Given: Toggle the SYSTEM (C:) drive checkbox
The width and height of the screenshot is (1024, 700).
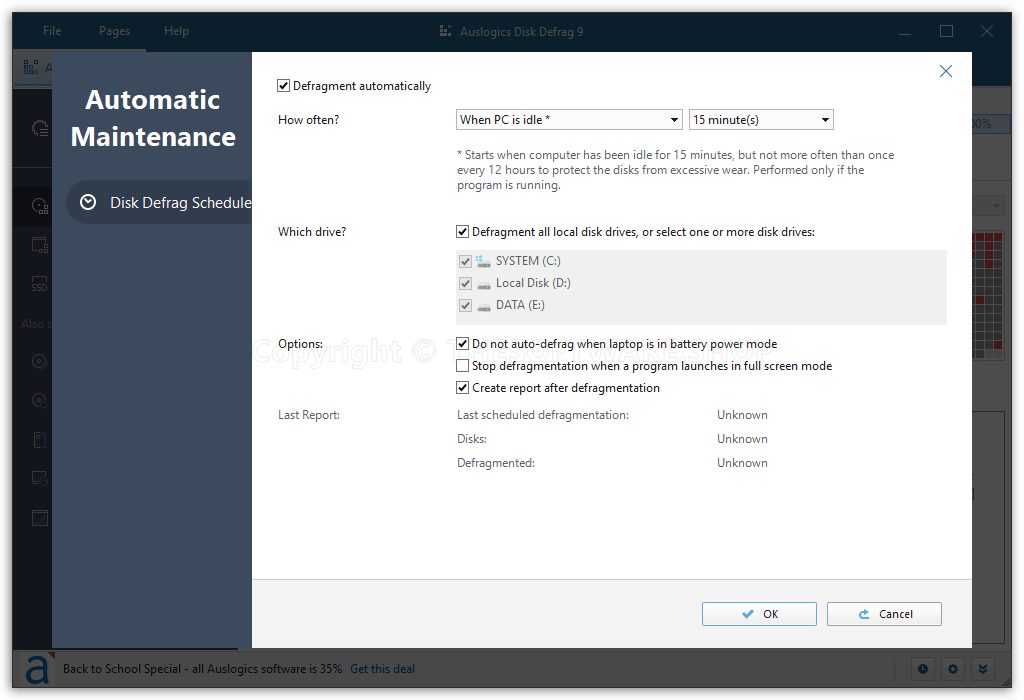Looking at the screenshot, I should point(465,261).
